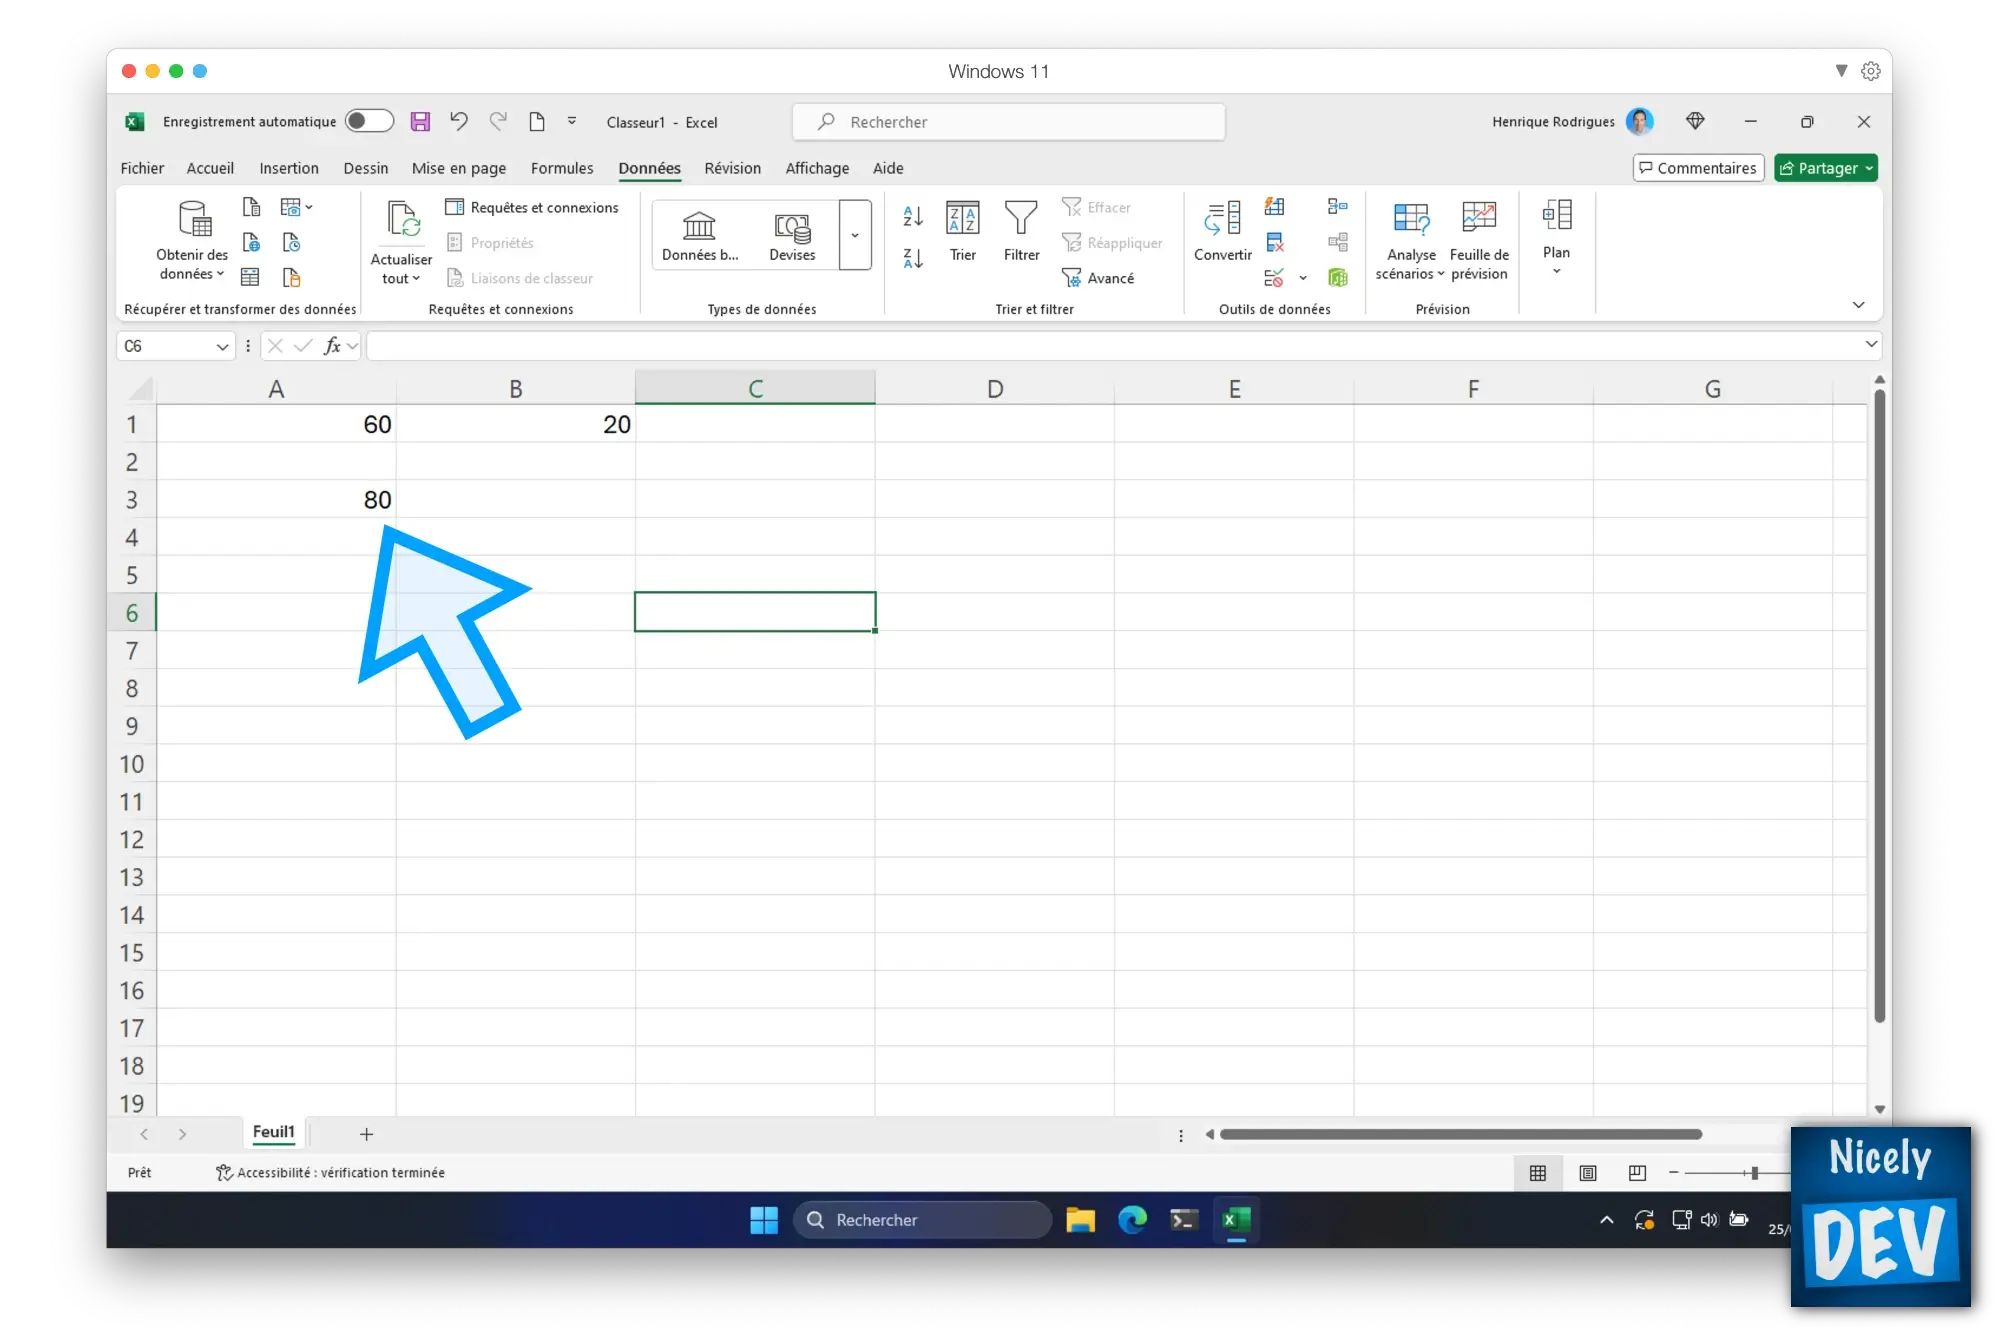Select the Devises data type
The image size is (2000, 1338).
792,236
